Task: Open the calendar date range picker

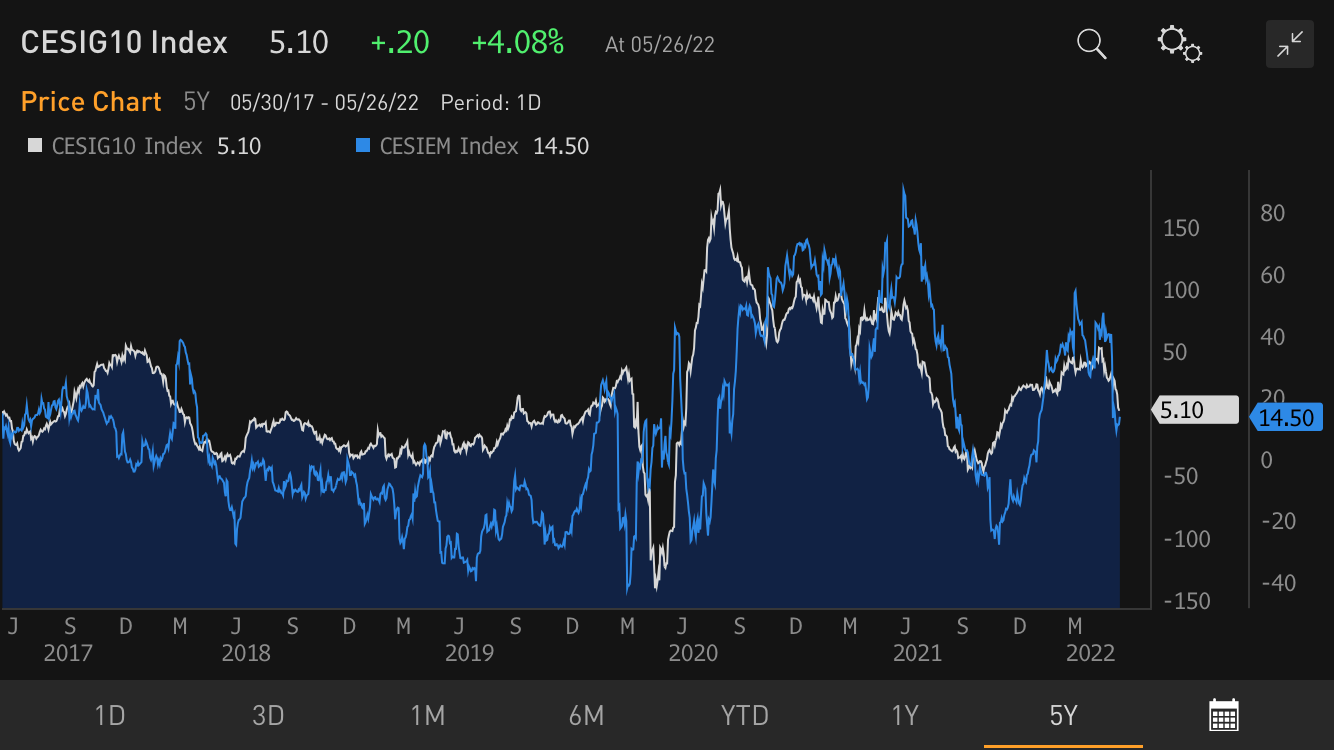Action: [1224, 715]
